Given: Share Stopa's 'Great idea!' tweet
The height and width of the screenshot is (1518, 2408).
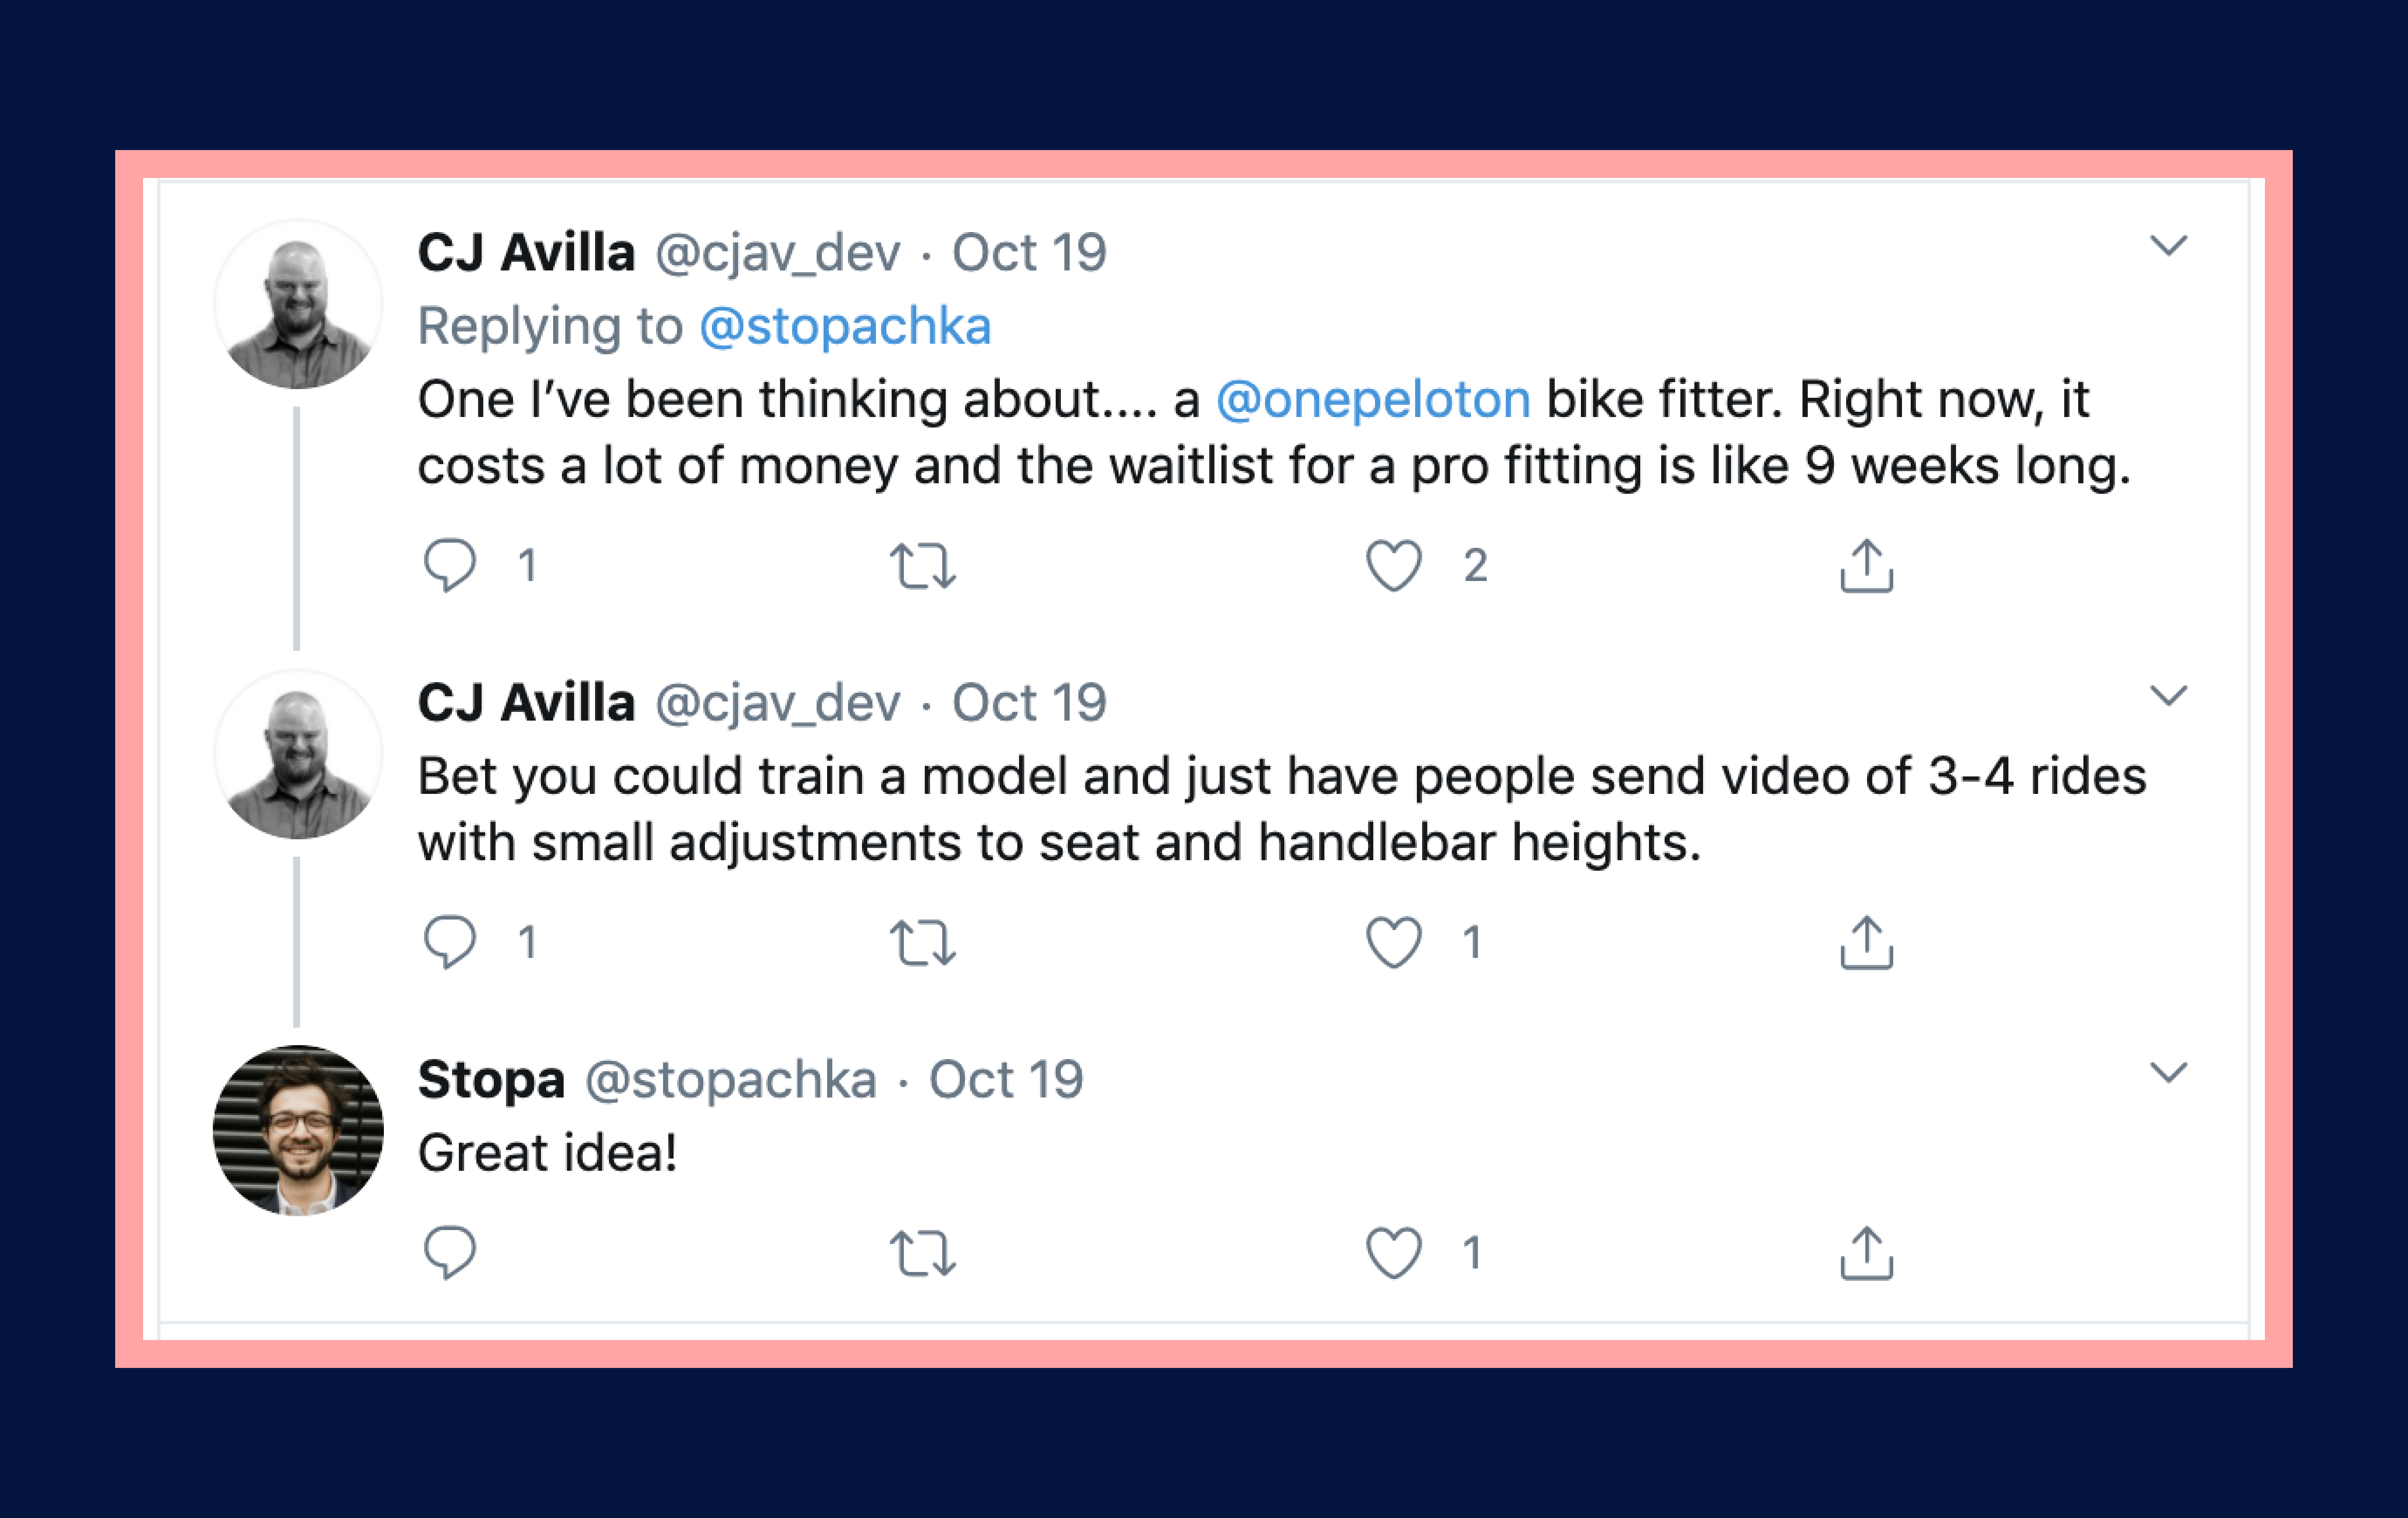Looking at the screenshot, I should coord(1866,1252).
